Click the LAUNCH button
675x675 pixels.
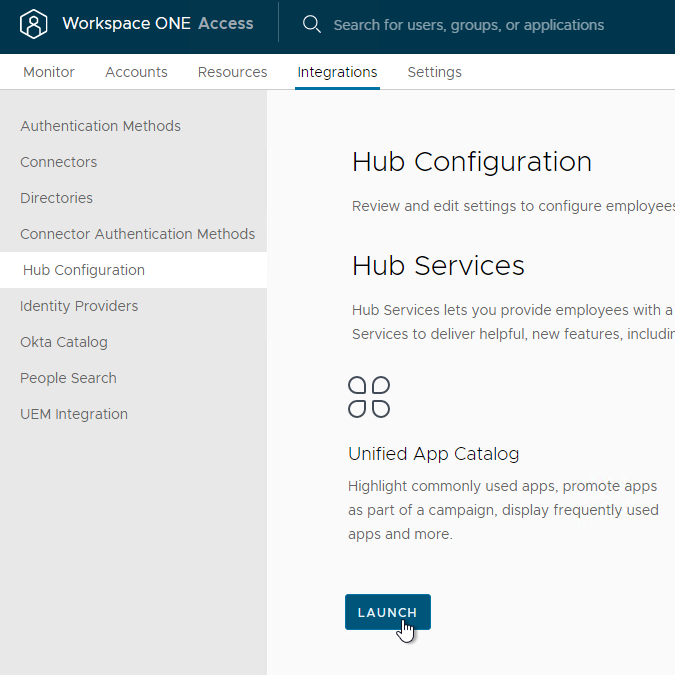(x=387, y=612)
